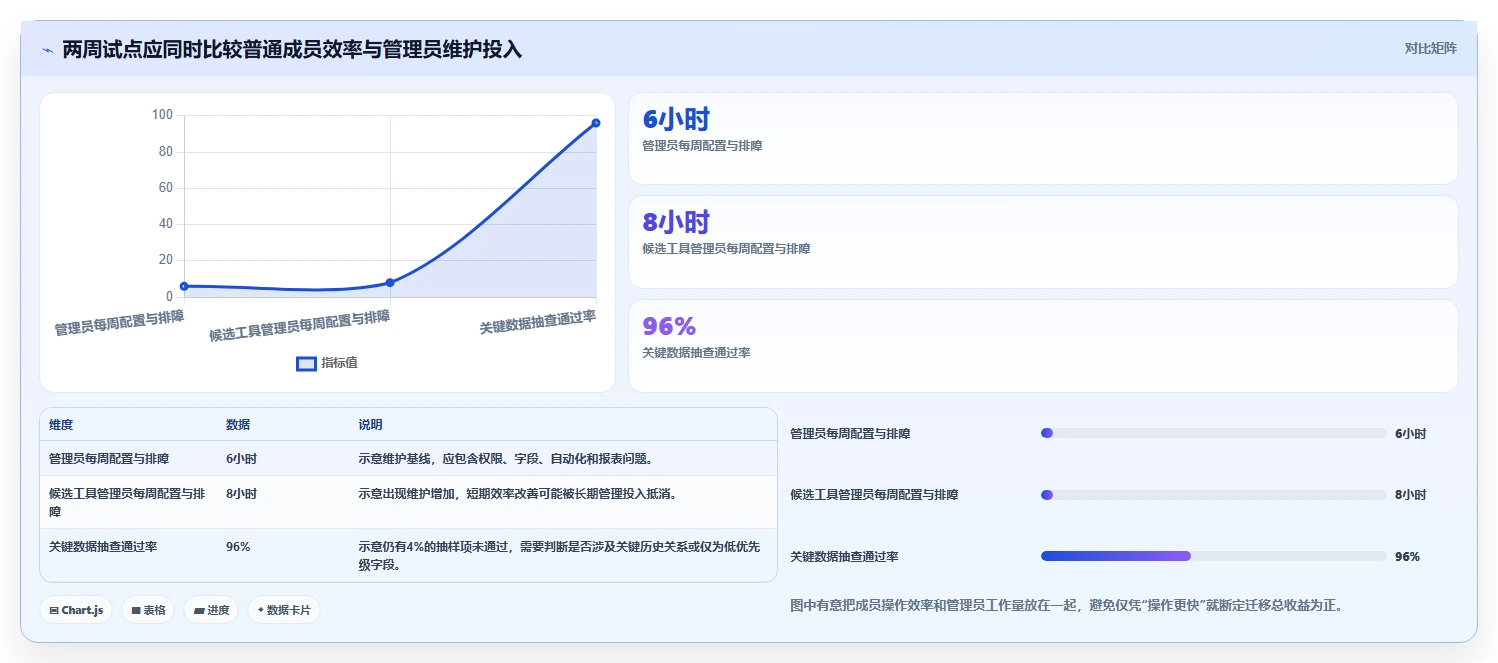This screenshot has width=1498, height=663.
Task: Click the 示意维护基线 description cell
Action: [505, 459]
